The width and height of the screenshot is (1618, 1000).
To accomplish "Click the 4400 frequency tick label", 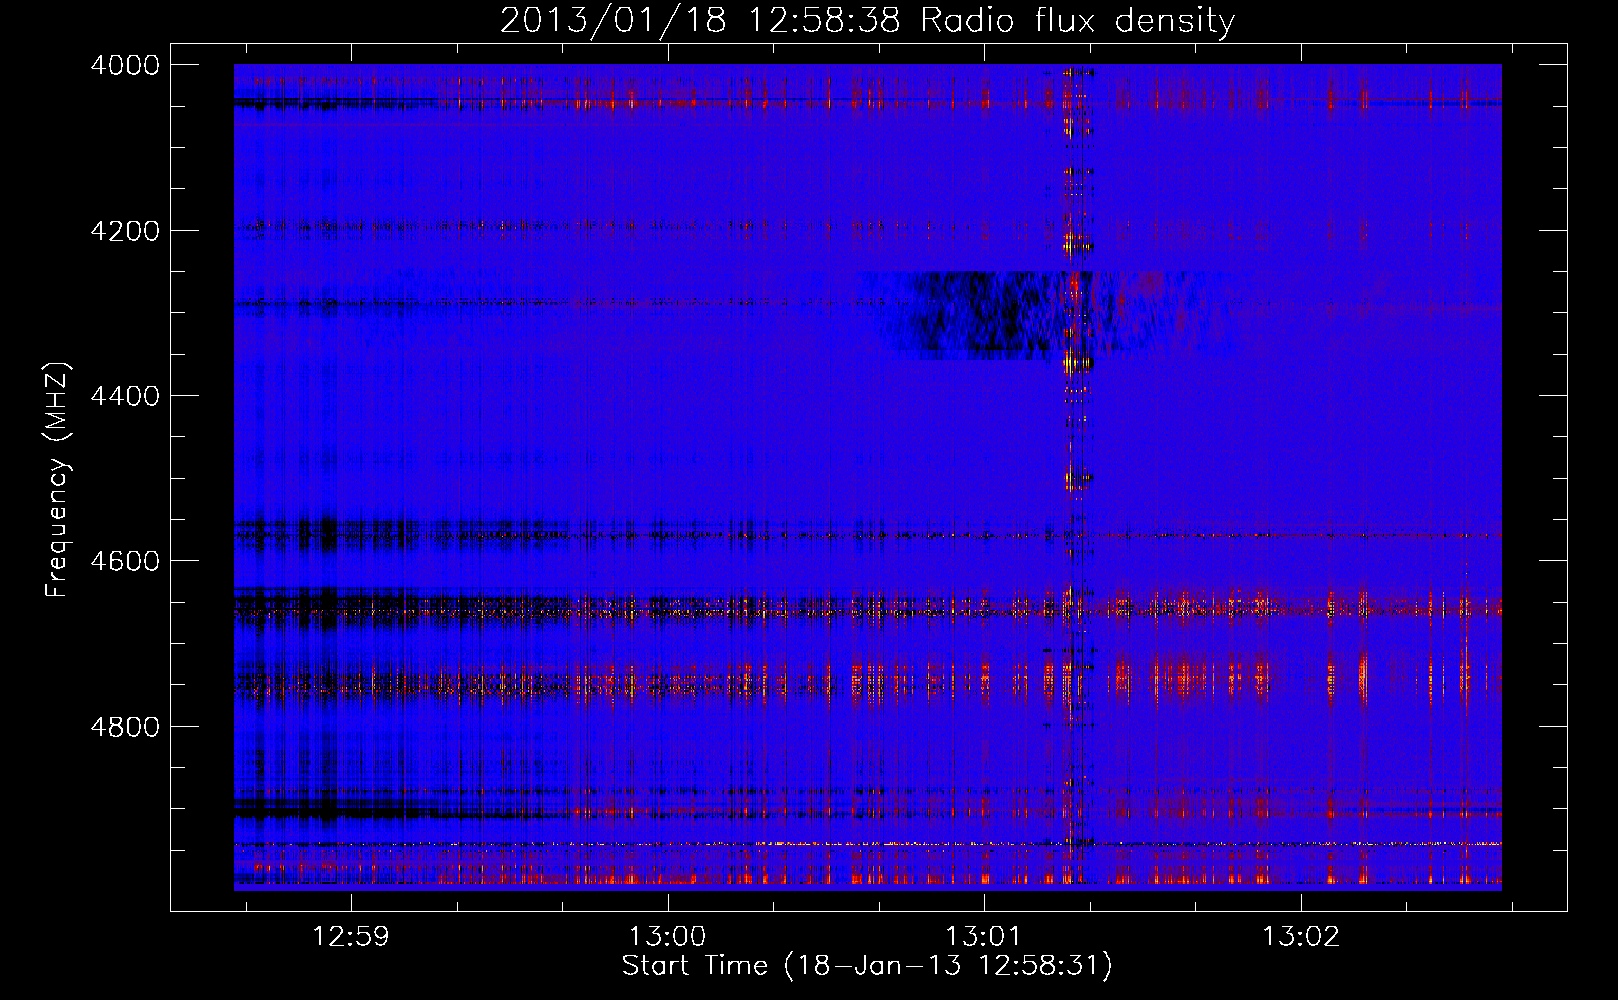I will (125, 396).
